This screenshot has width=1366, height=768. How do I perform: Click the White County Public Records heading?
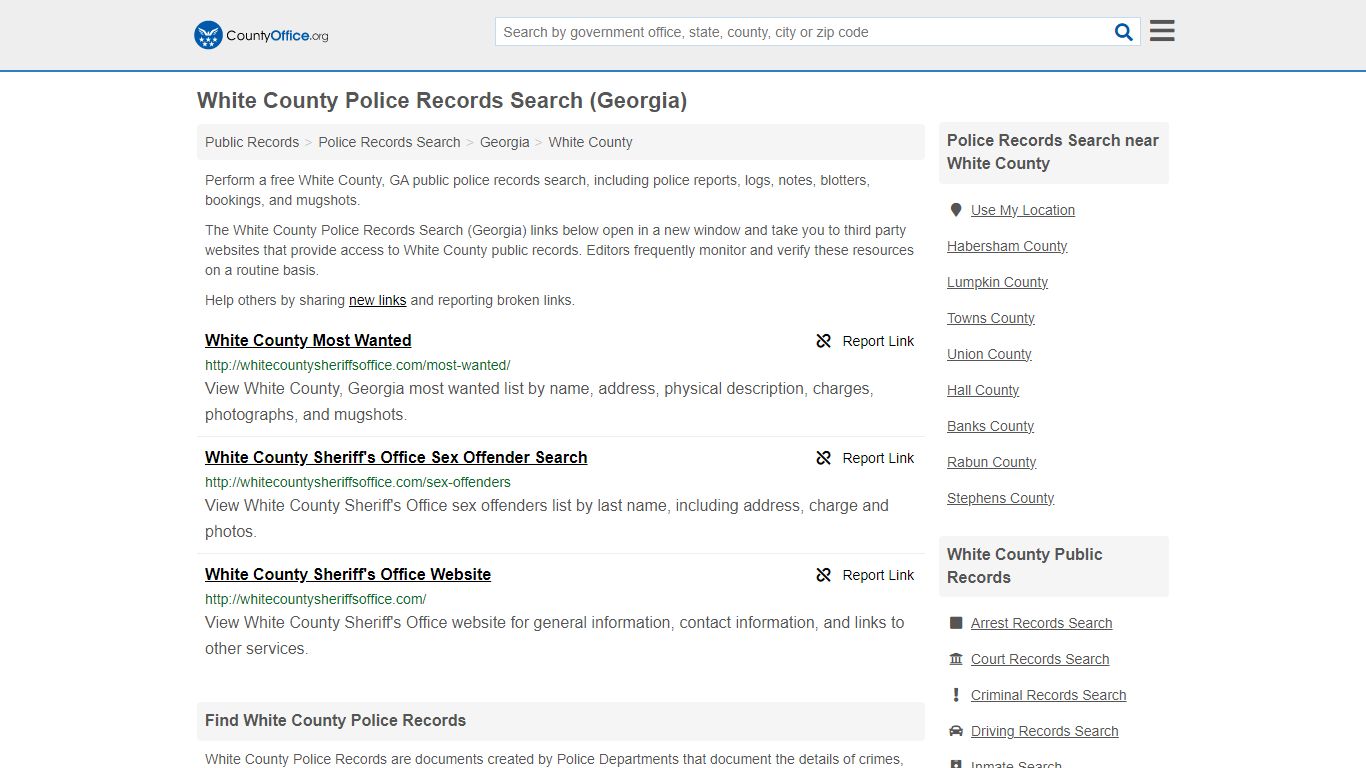click(1025, 566)
